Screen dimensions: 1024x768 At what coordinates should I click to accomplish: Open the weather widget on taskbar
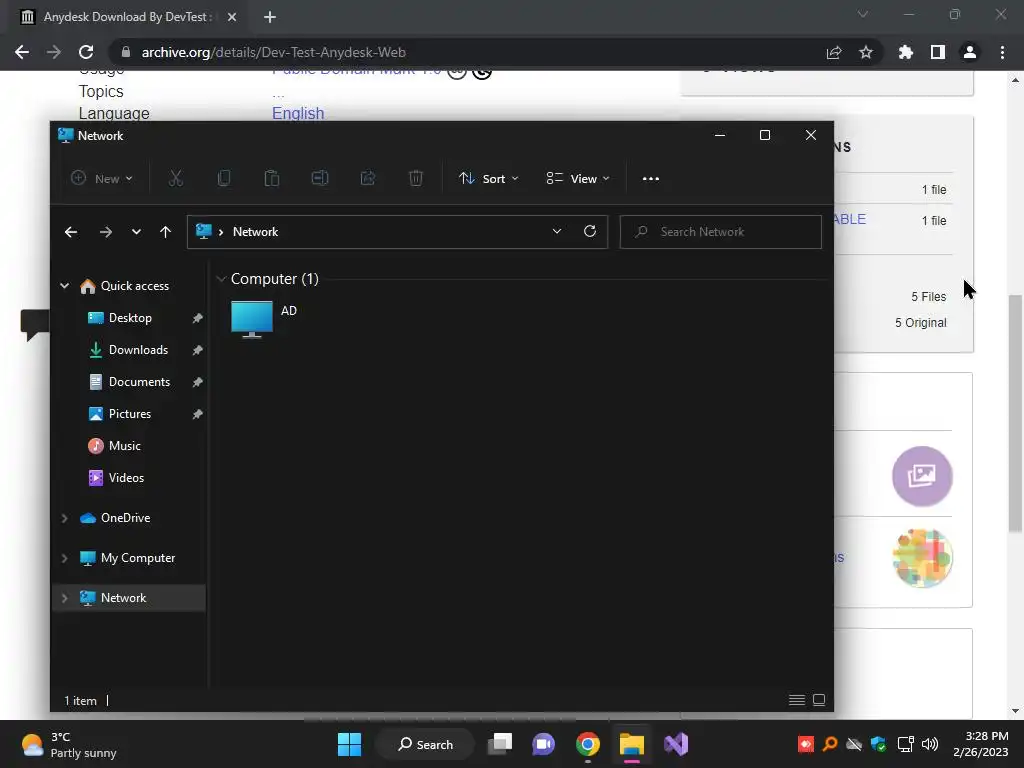tap(68, 744)
